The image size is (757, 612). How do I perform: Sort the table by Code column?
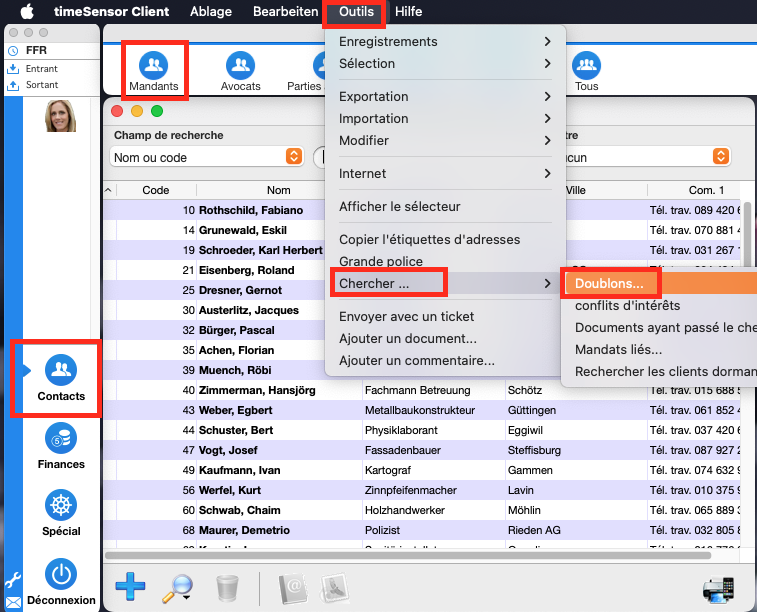[156, 190]
